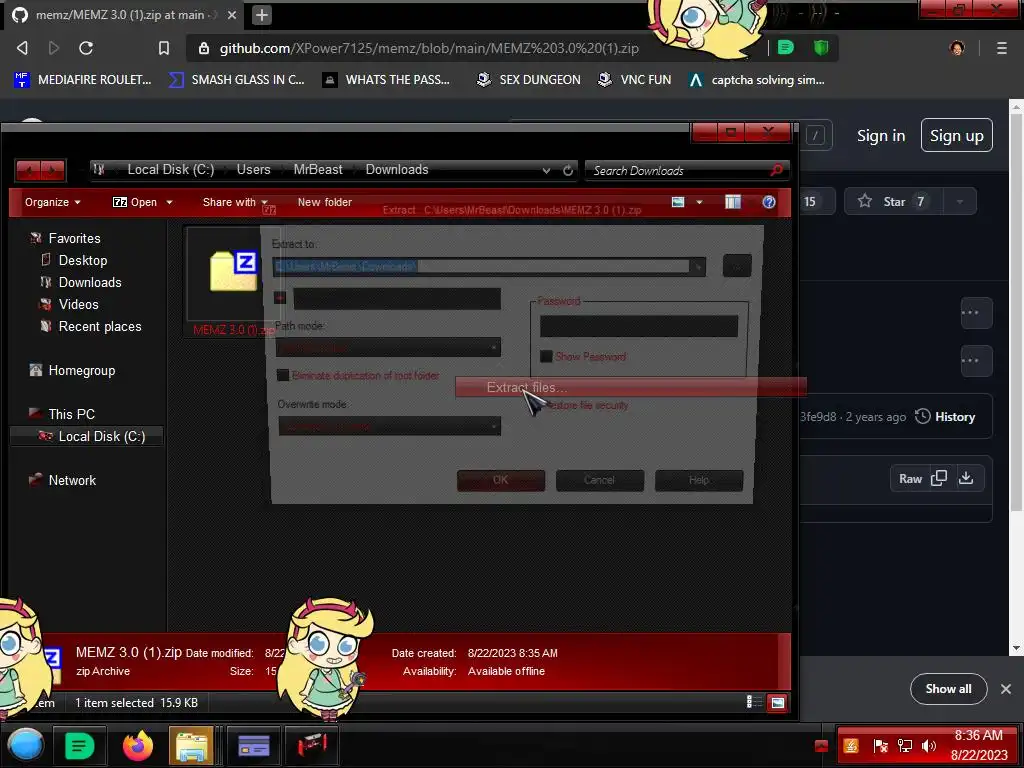This screenshot has height=768, width=1024.
Task: Open Firefox from the taskbar
Action: pos(138,745)
